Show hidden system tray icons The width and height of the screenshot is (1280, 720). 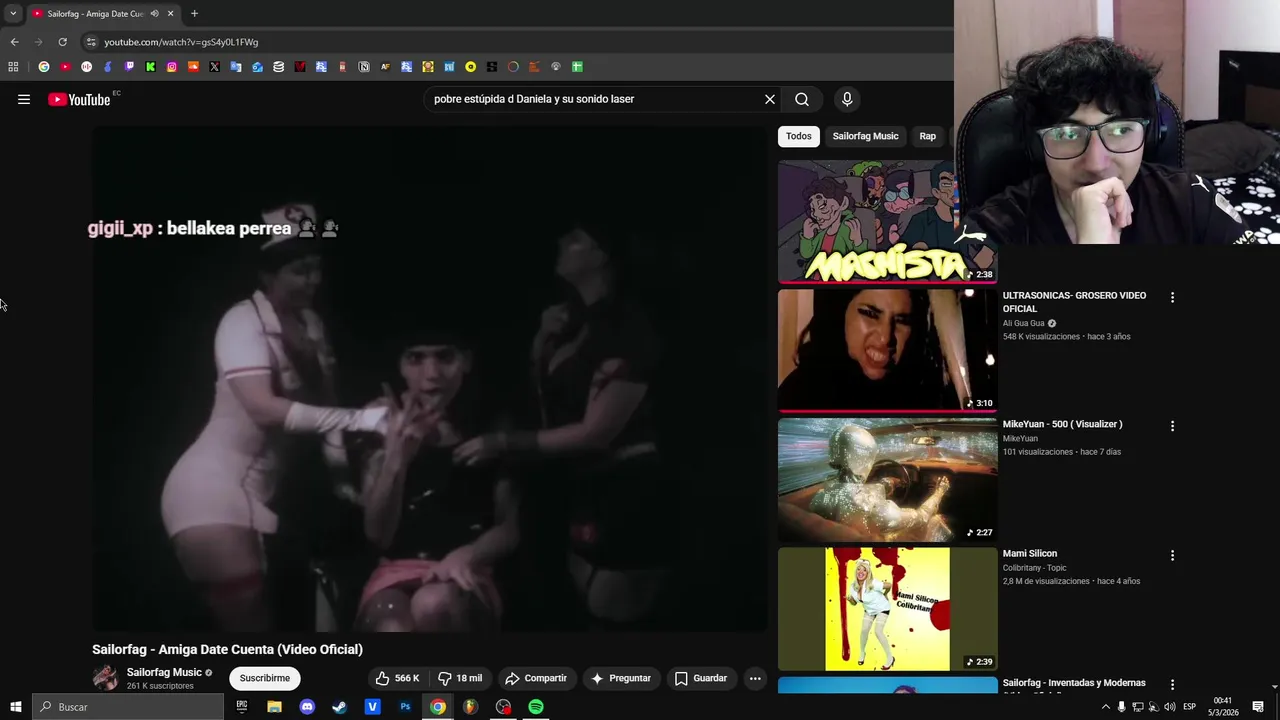[x=1105, y=707]
